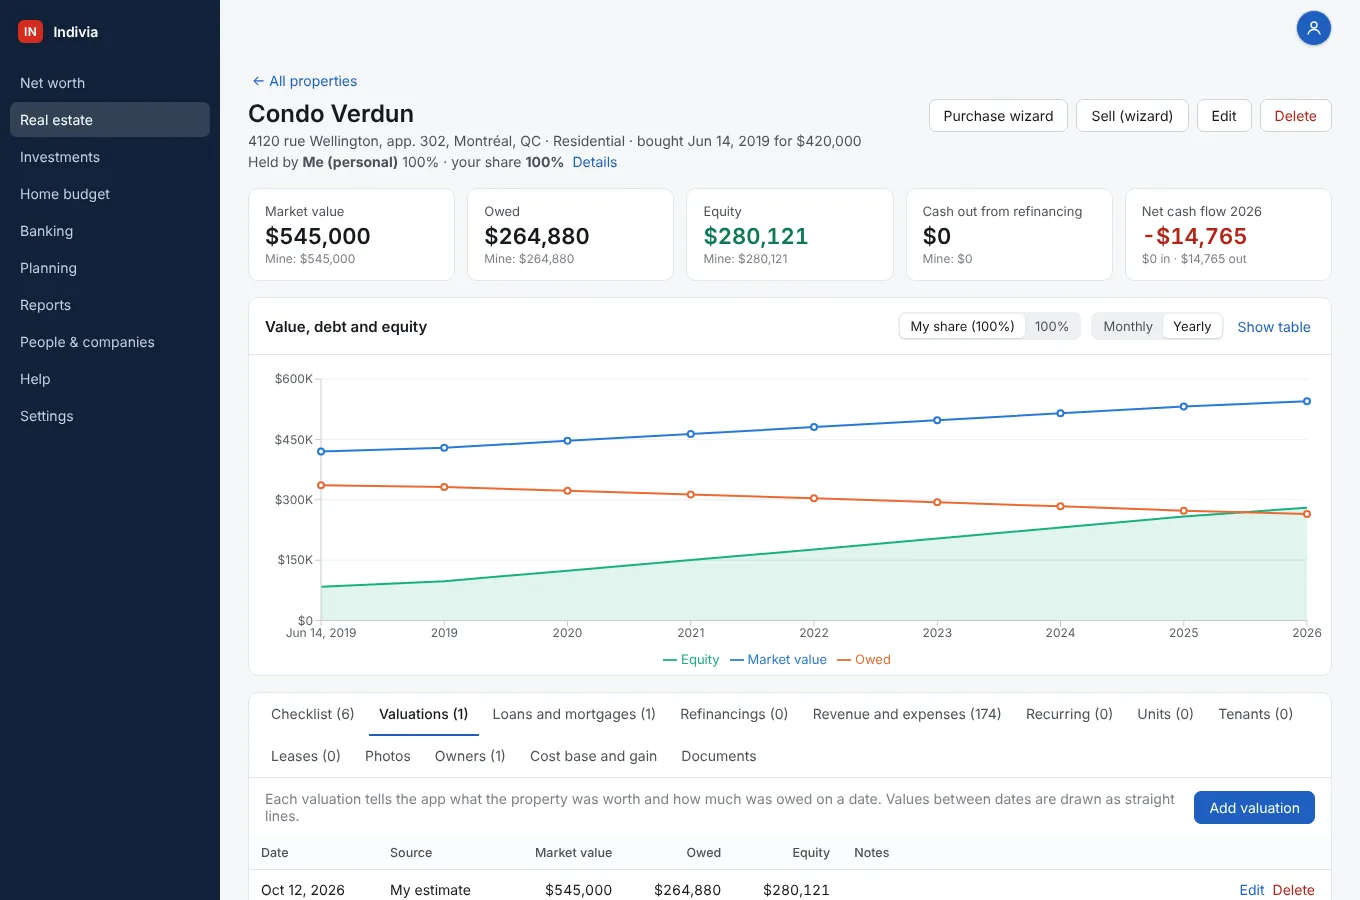Choose My share (100%) view
1360x900 pixels.
[x=962, y=327]
